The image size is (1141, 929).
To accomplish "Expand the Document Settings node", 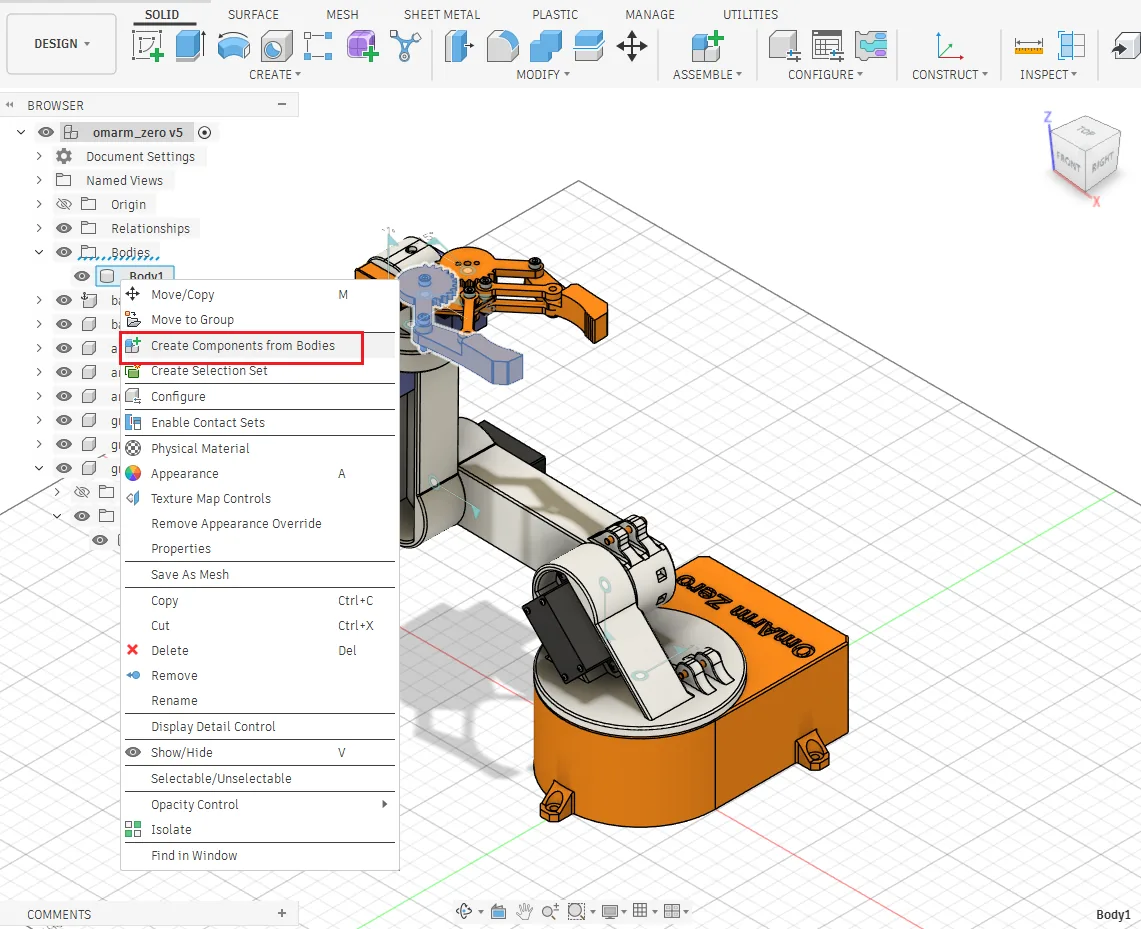I will pyautogui.click(x=39, y=156).
